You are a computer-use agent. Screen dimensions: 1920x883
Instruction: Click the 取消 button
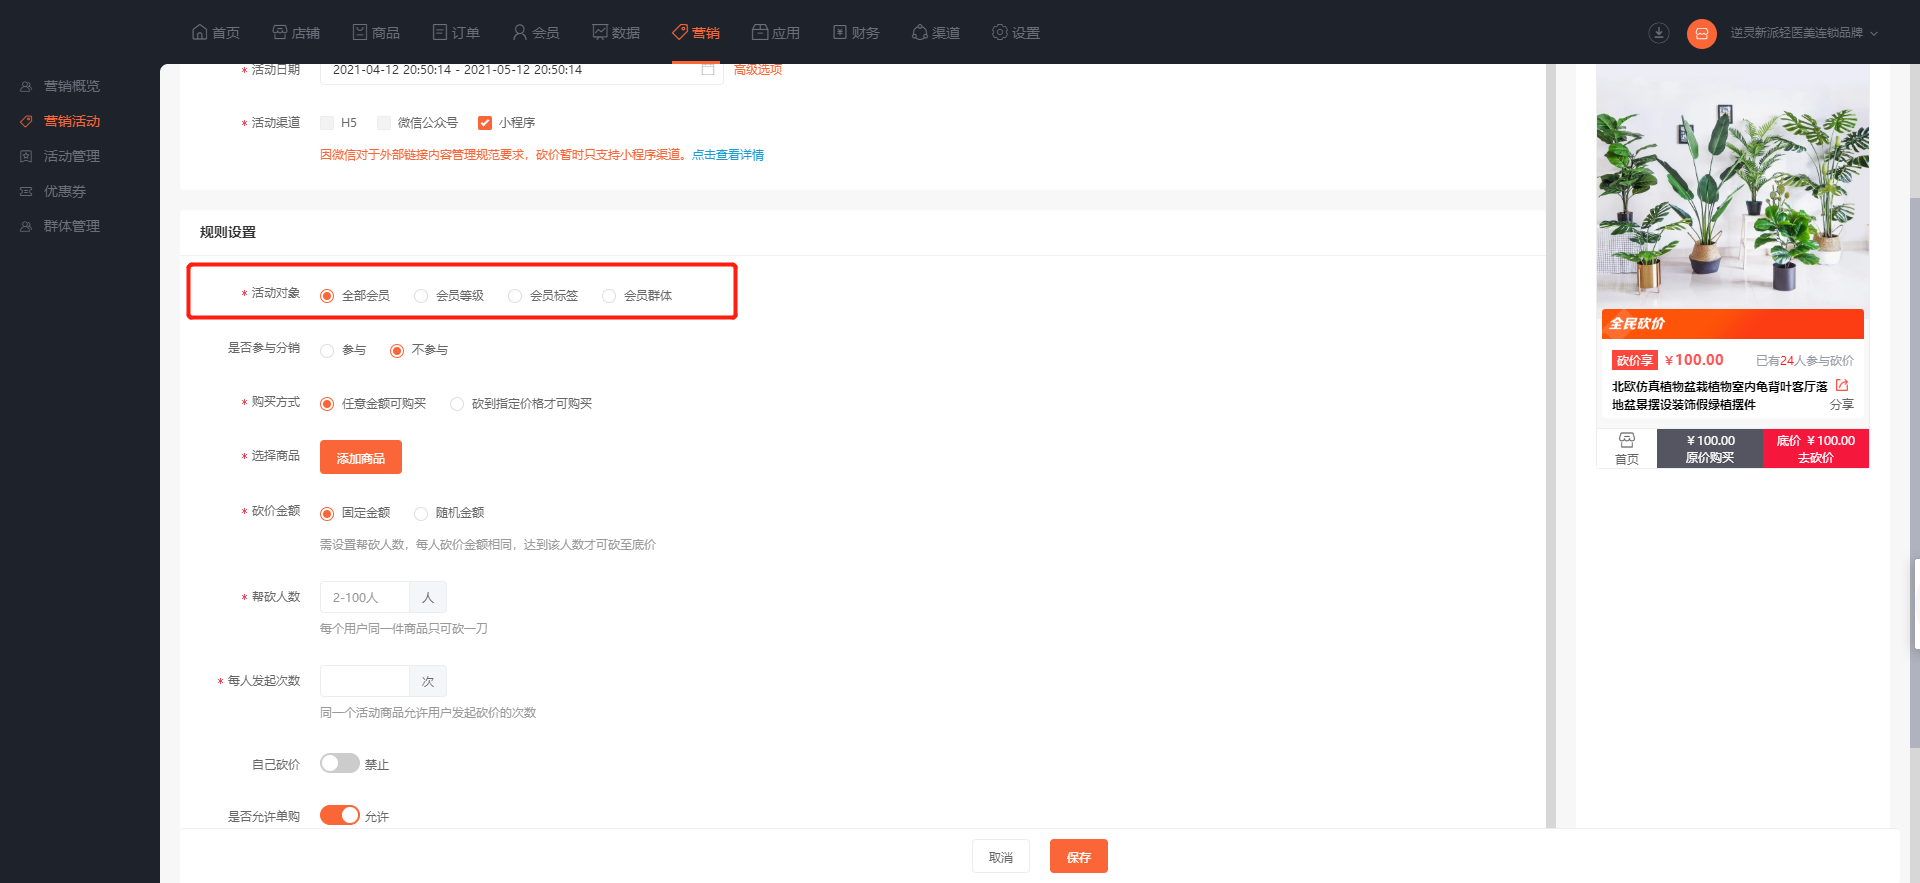[x=1001, y=856]
